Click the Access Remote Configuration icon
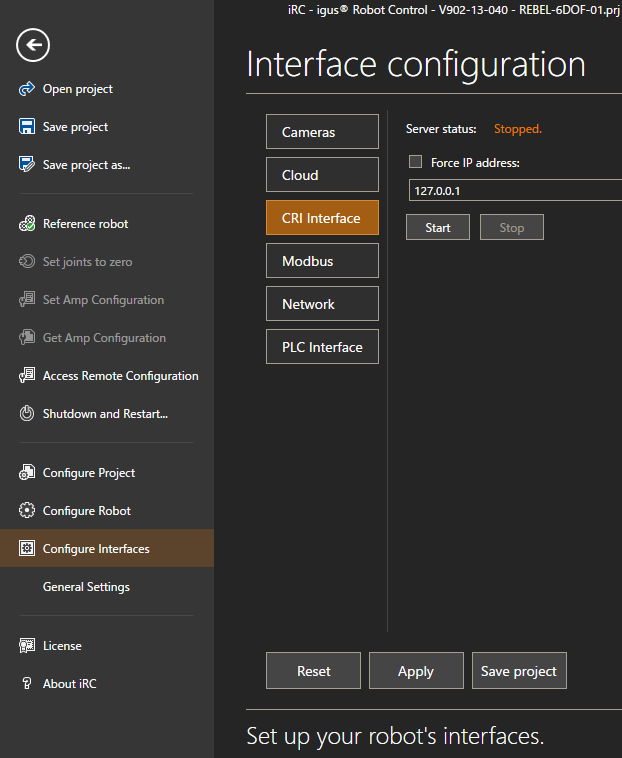 (x=27, y=376)
